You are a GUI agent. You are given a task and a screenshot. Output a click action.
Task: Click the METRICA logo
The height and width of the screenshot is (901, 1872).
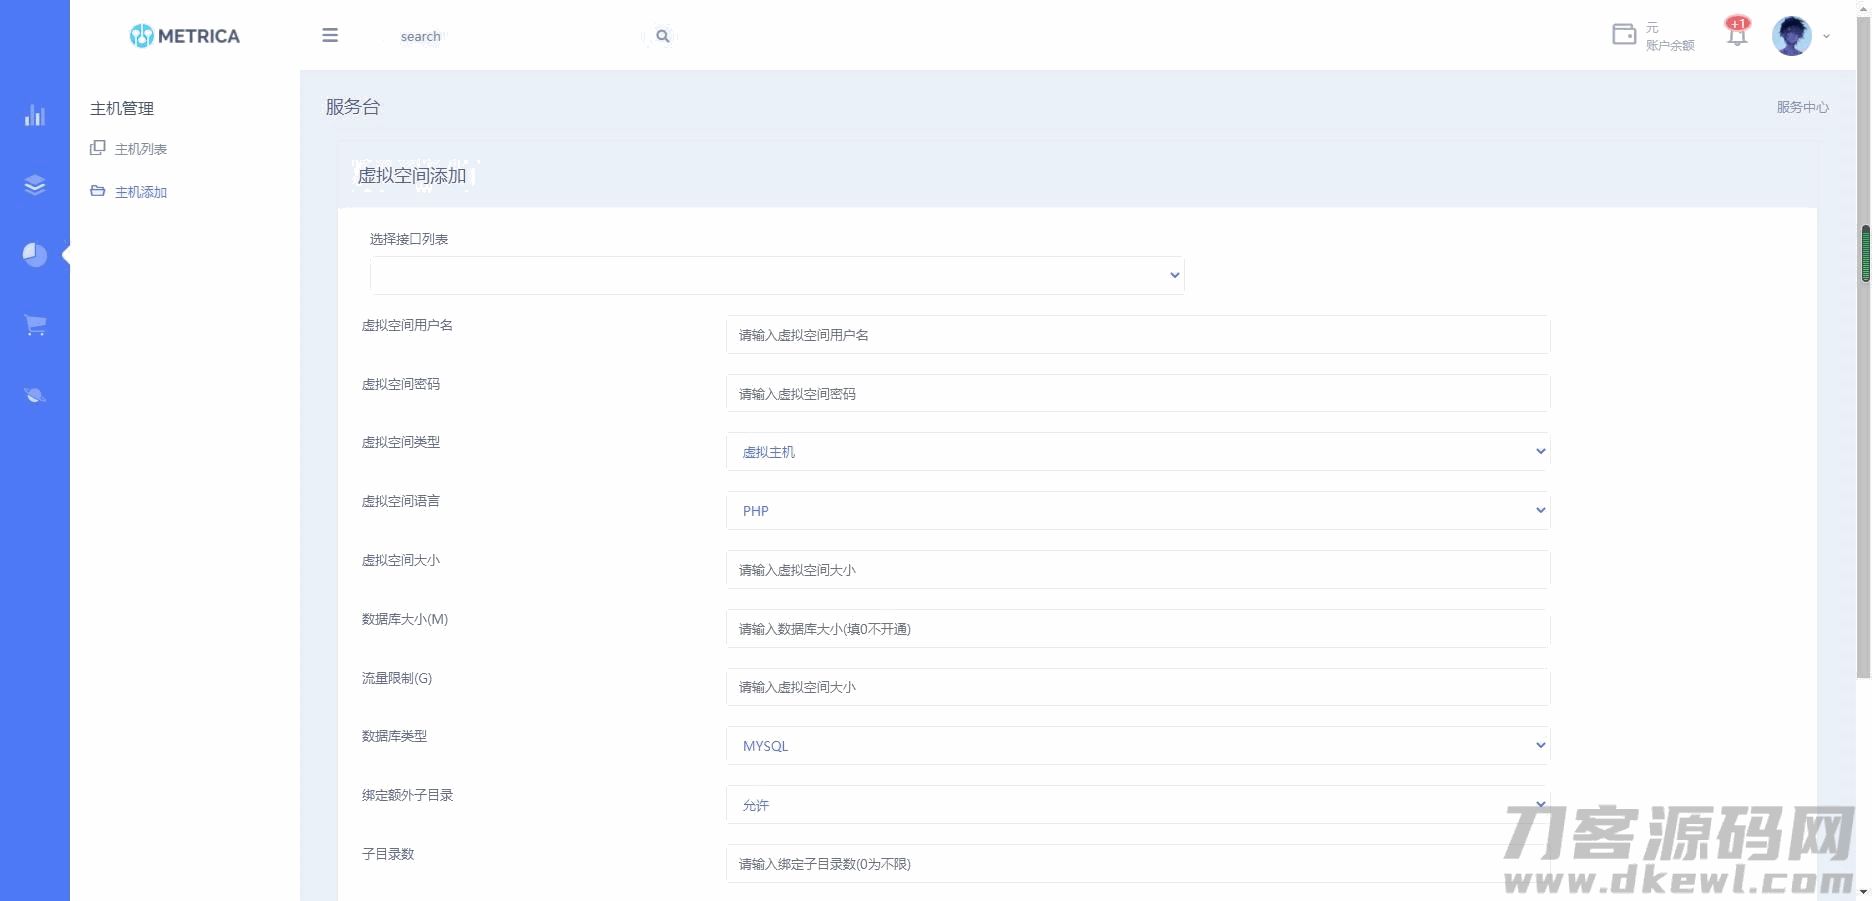tap(185, 36)
